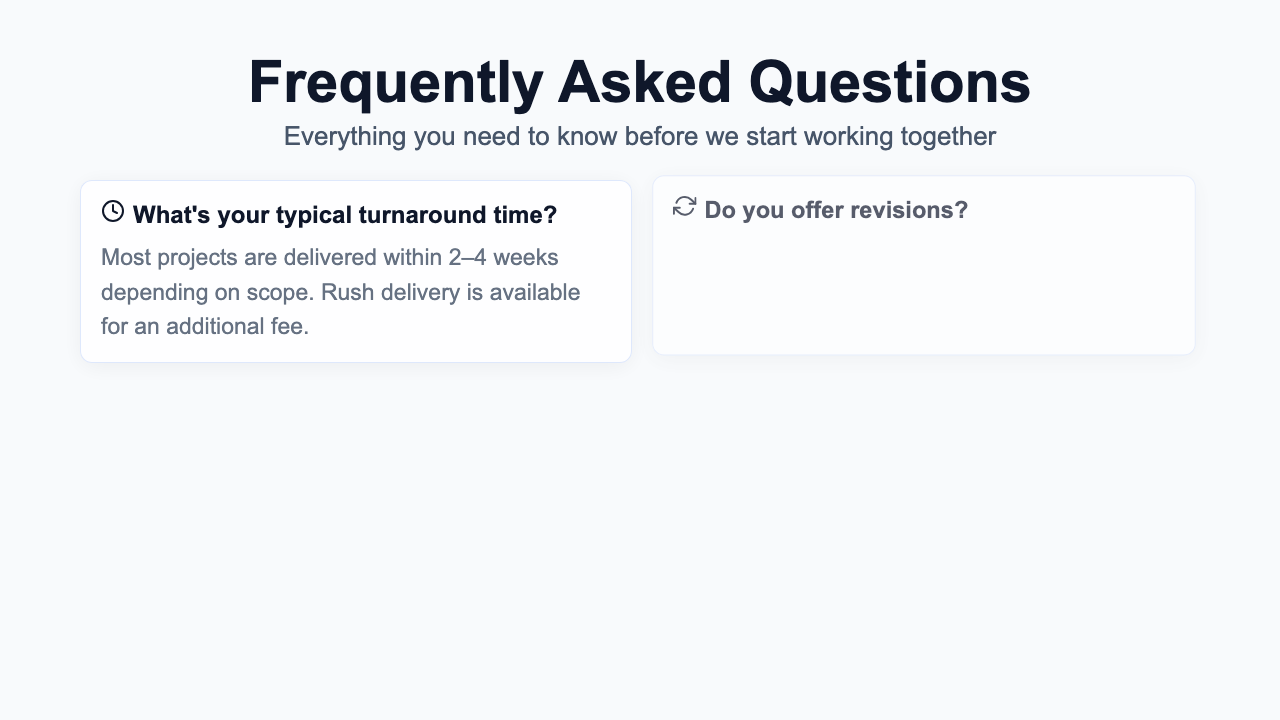Click the empty body of revisions card
1280x720 pixels.
[x=923, y=290]
